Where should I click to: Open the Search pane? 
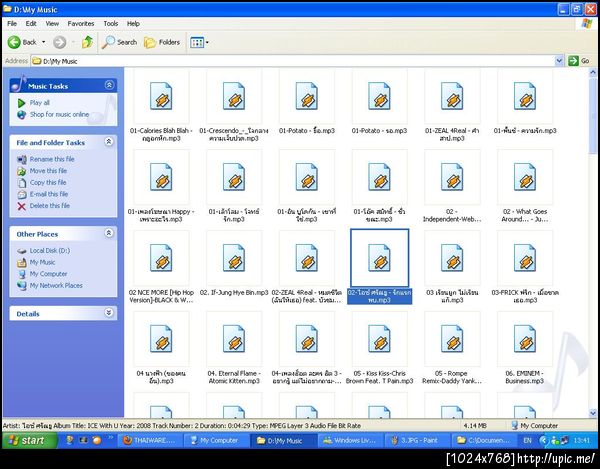click(119, 42)
